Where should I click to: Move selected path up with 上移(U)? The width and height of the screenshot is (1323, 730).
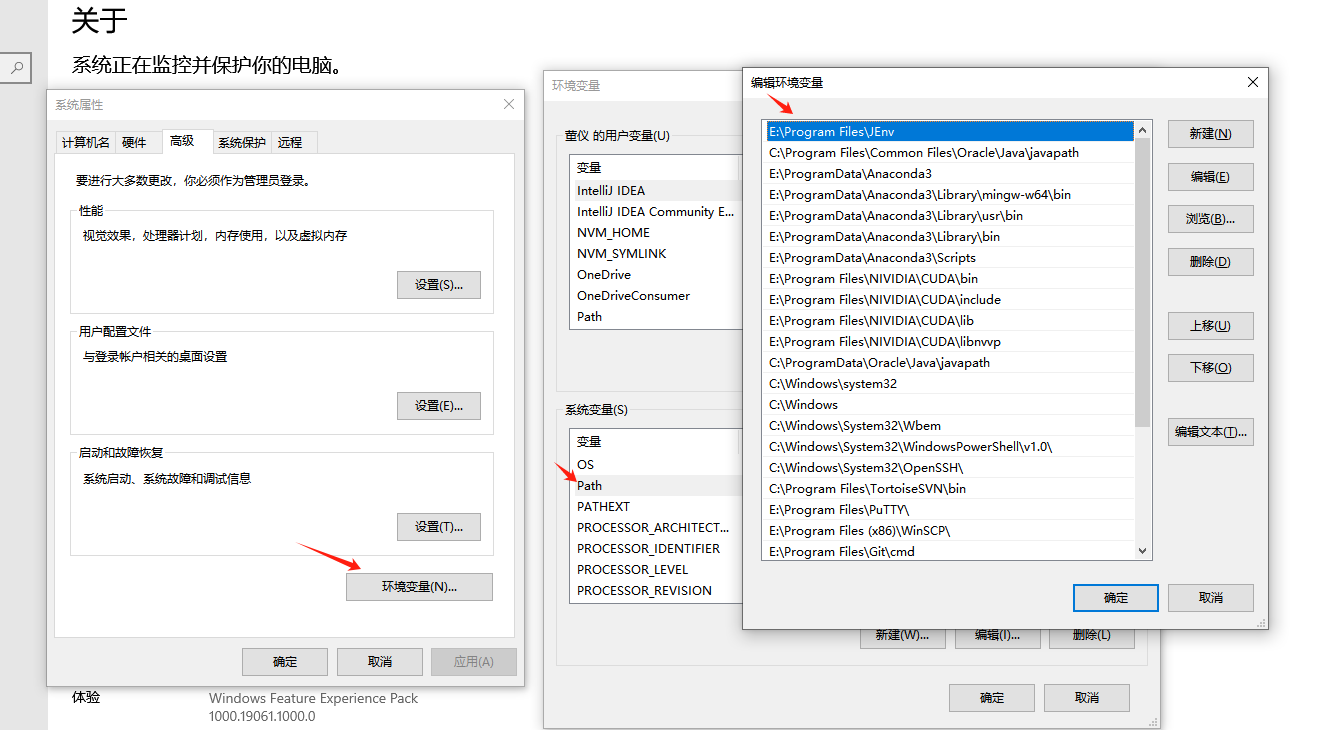[1210, 324]
